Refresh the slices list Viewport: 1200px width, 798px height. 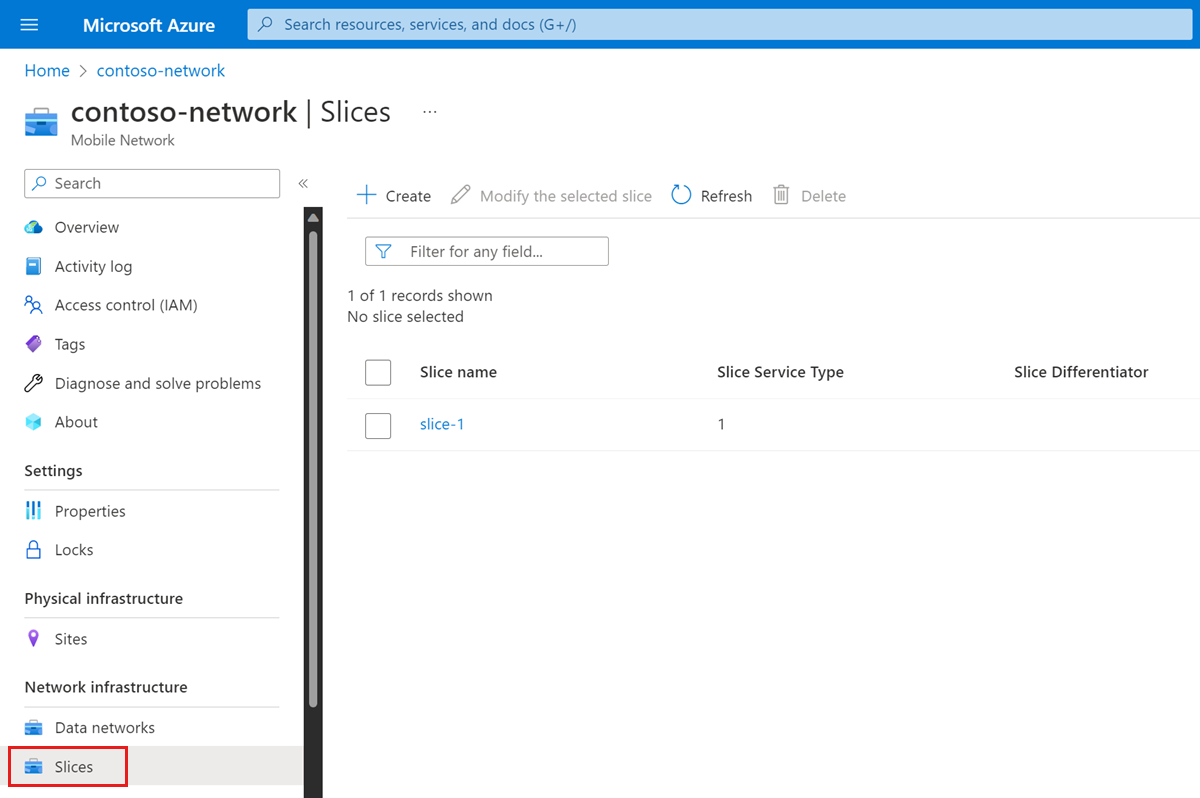(711, 195)
